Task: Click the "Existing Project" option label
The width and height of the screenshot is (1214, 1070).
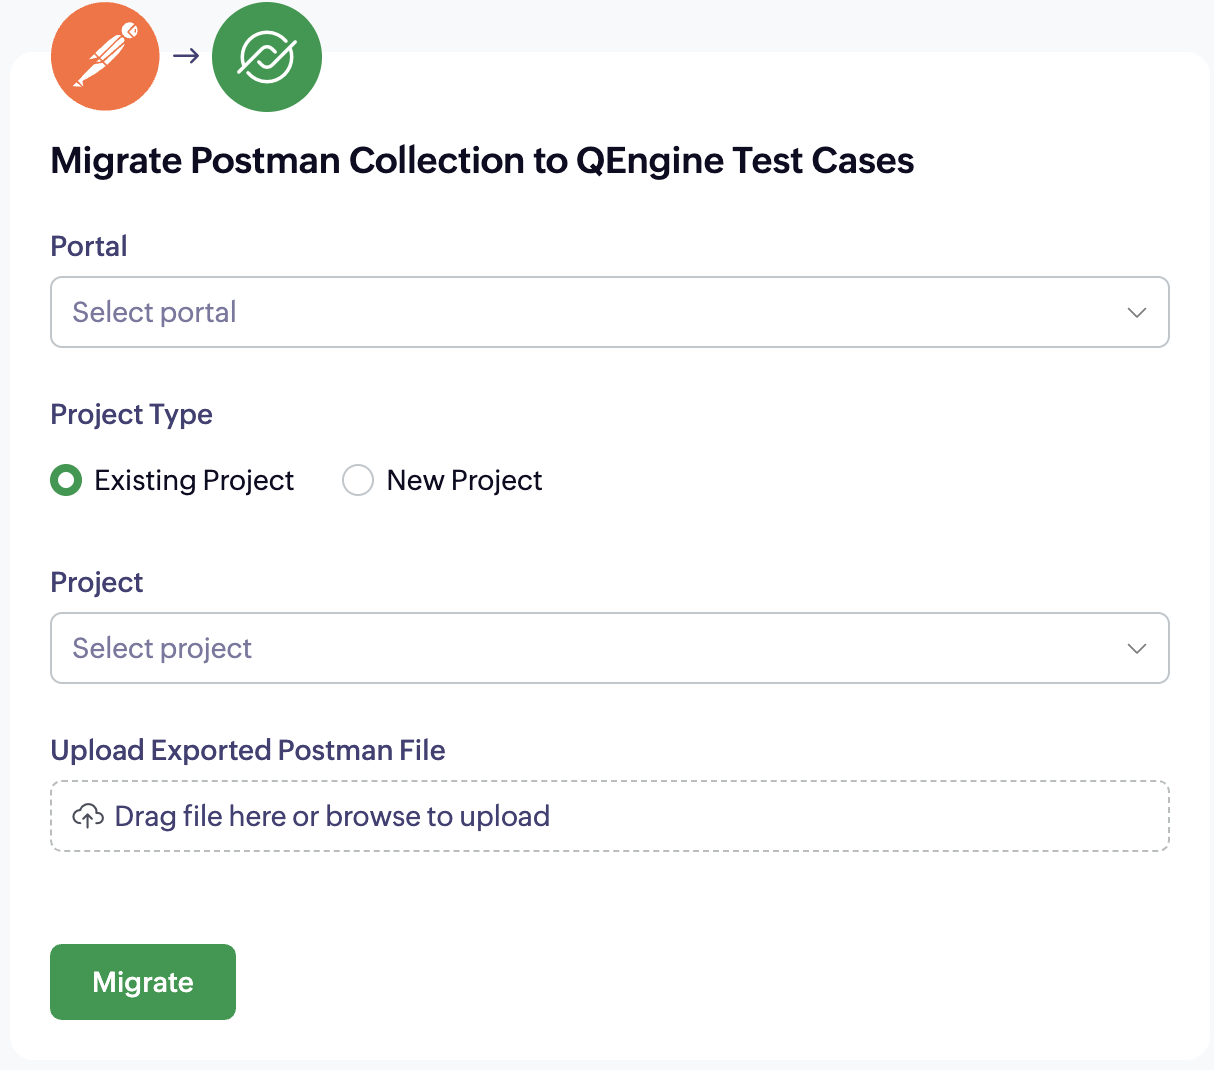Action: 194,481
